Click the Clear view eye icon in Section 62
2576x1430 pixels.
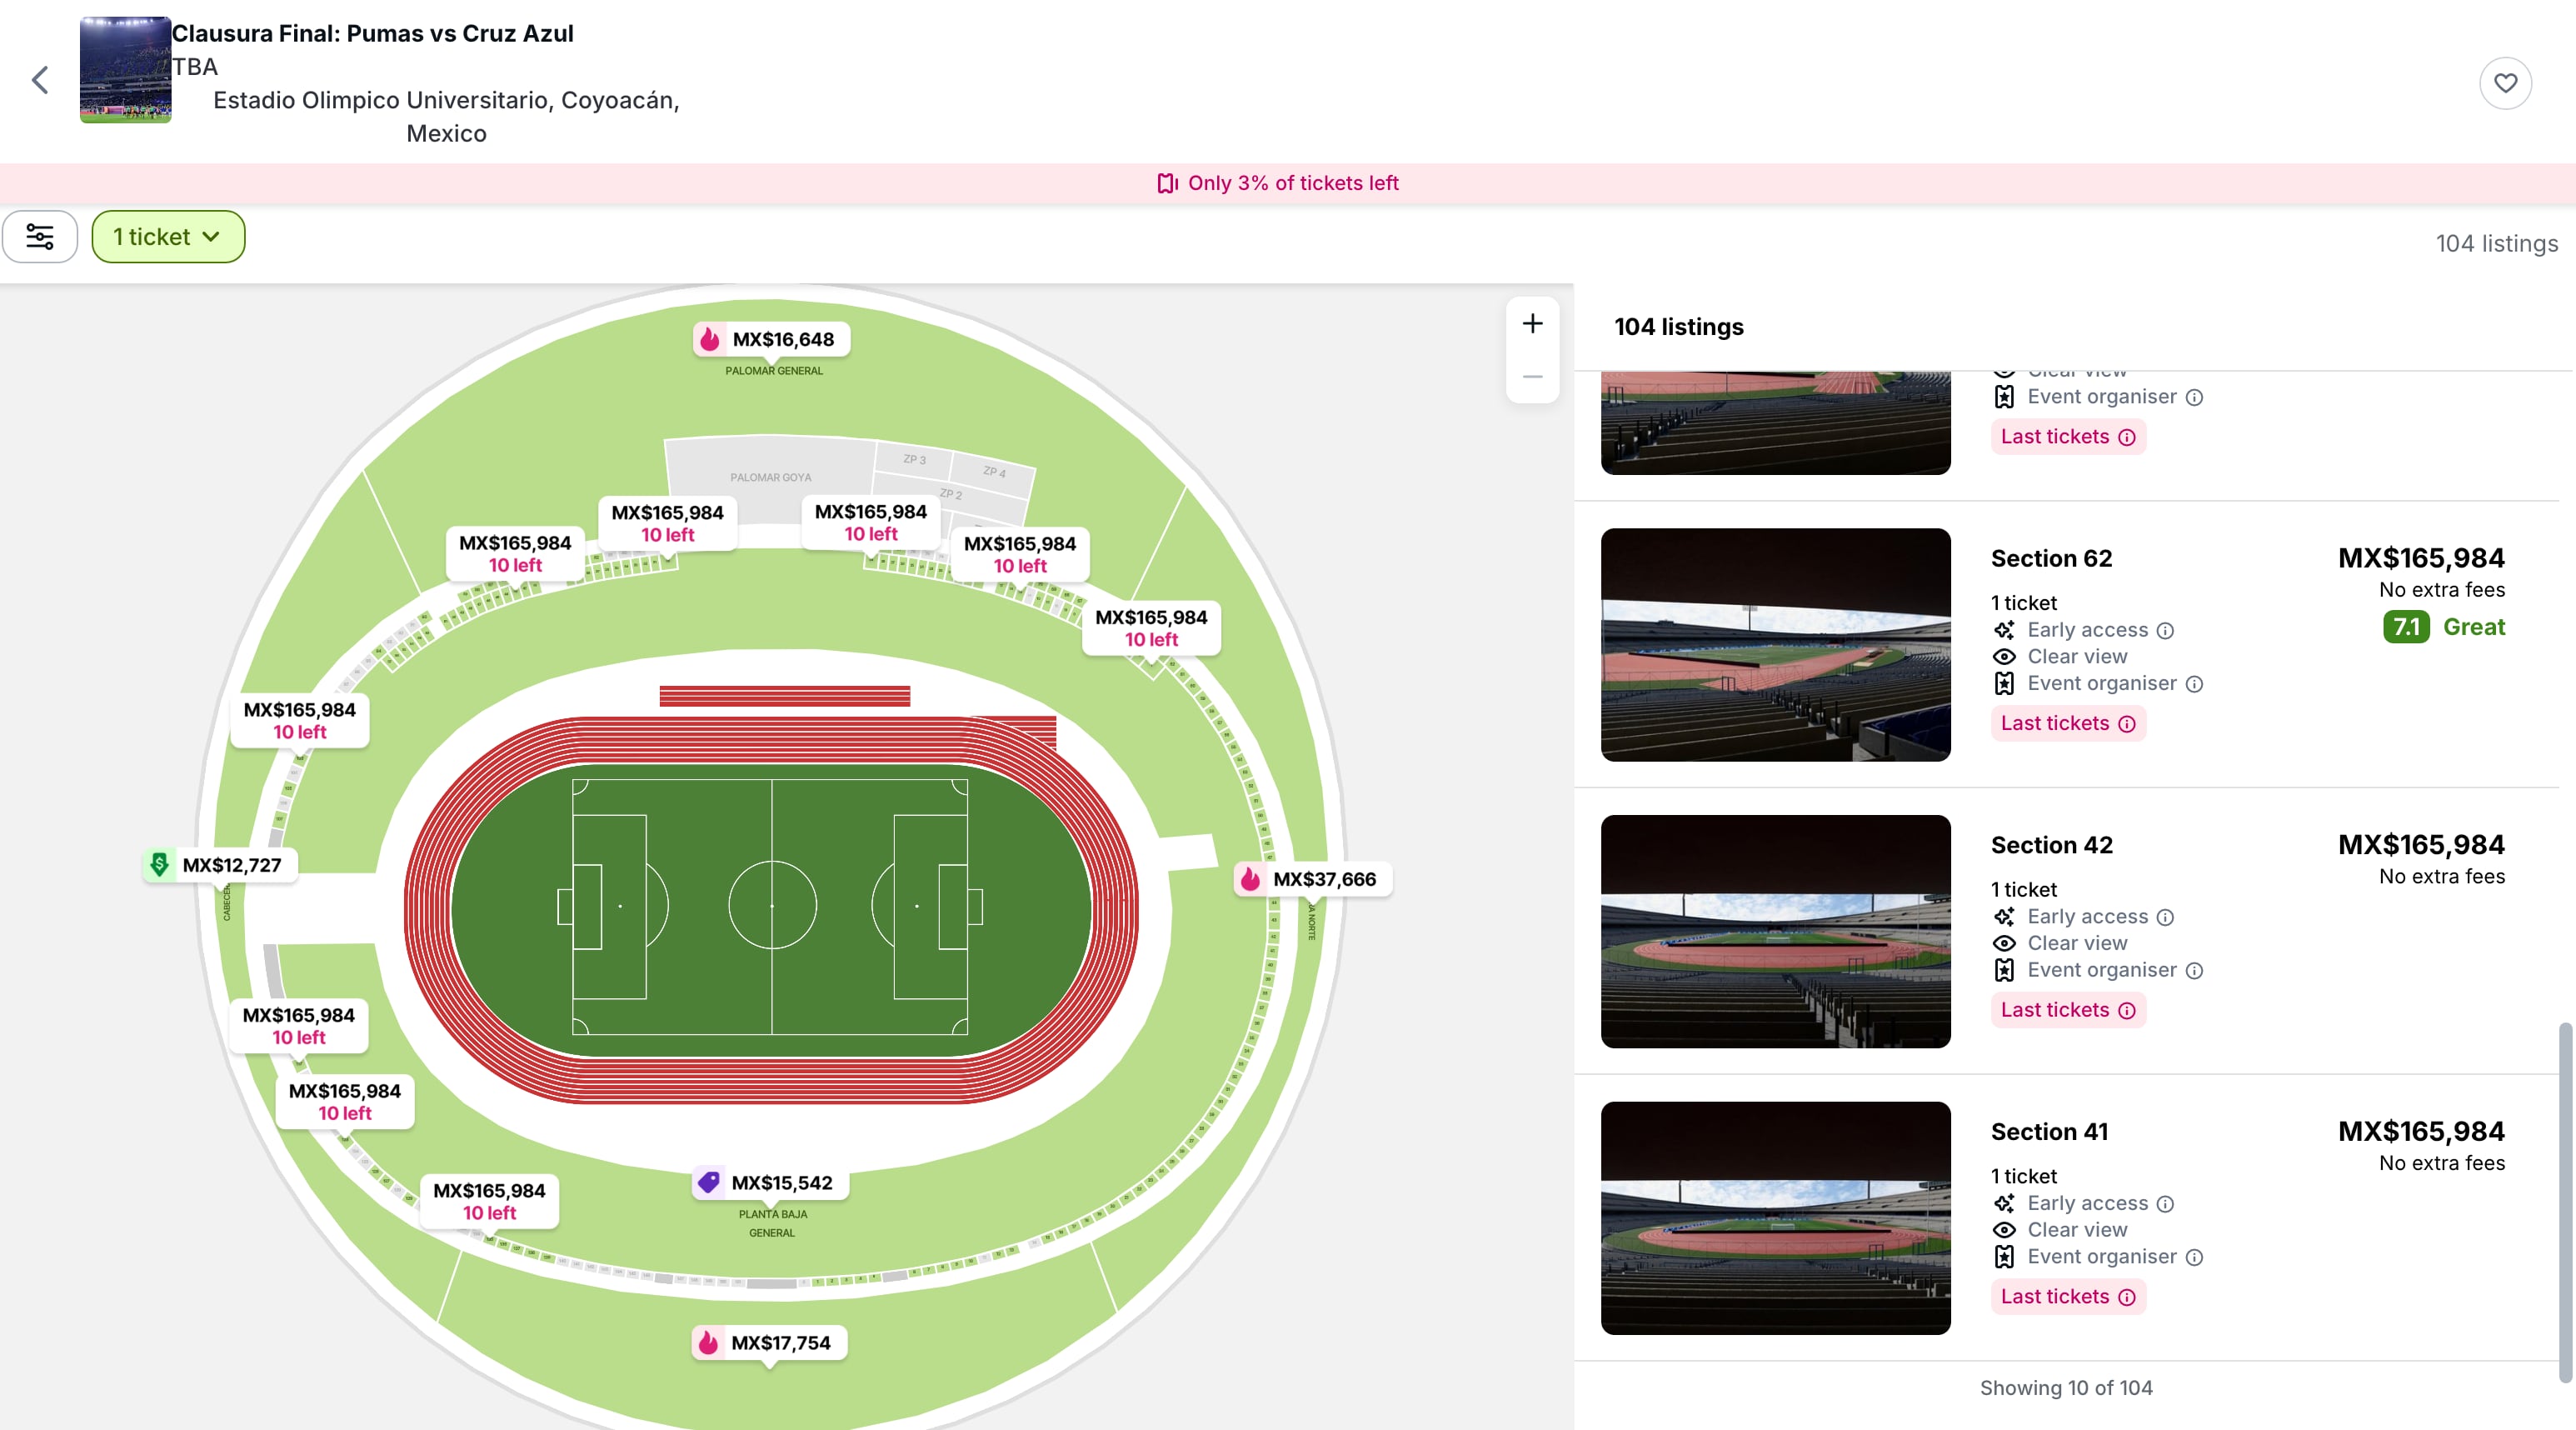coord(2004,657)
